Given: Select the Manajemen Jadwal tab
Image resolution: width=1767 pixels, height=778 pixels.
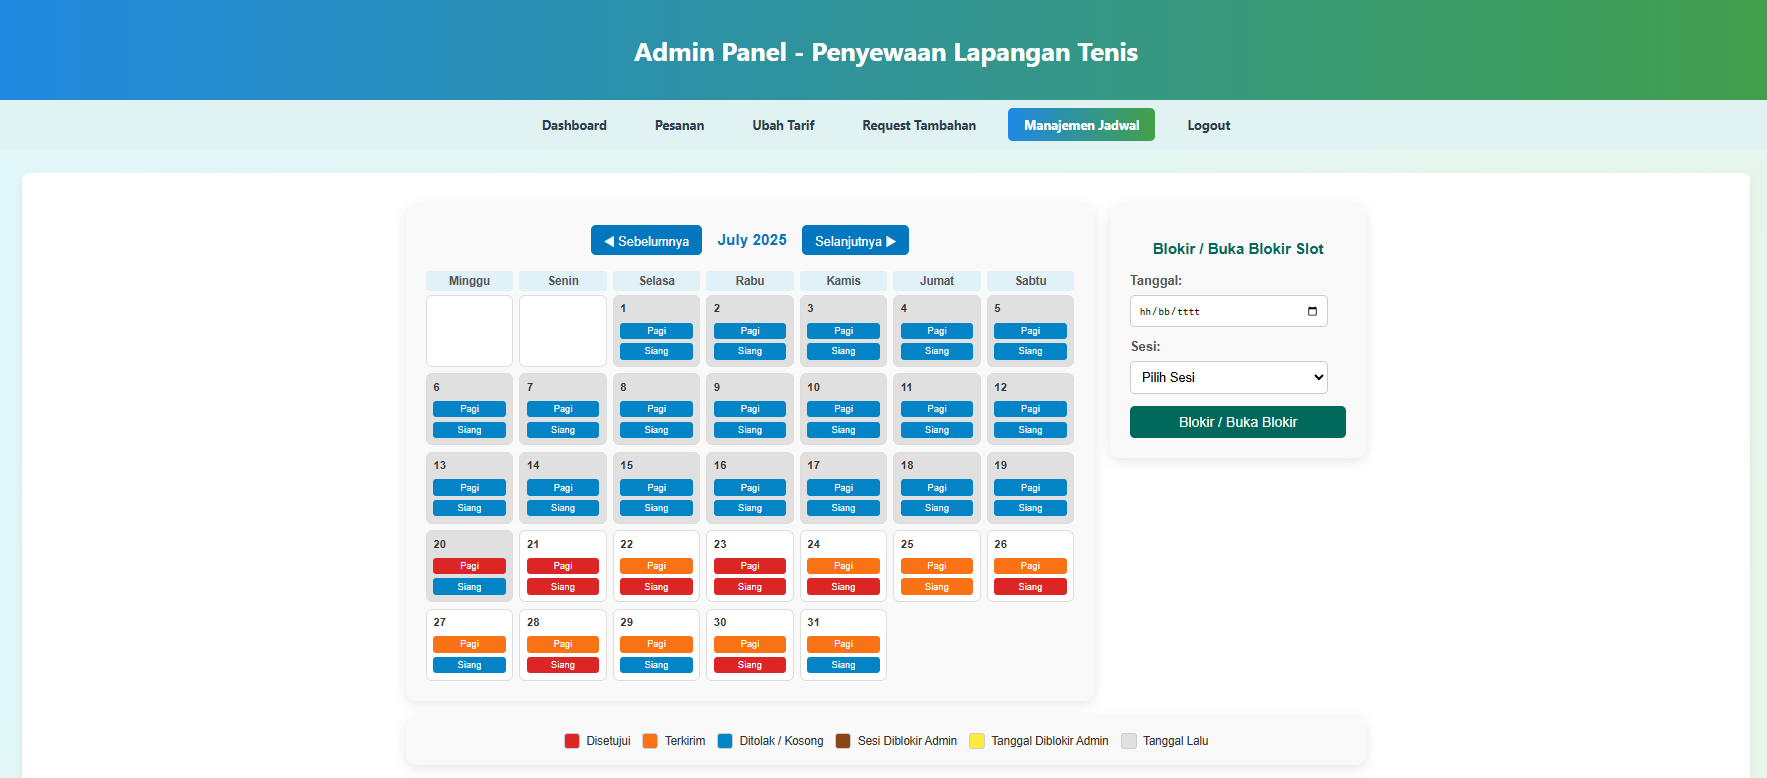Looking at the screenshot, I should (1081, 125).
